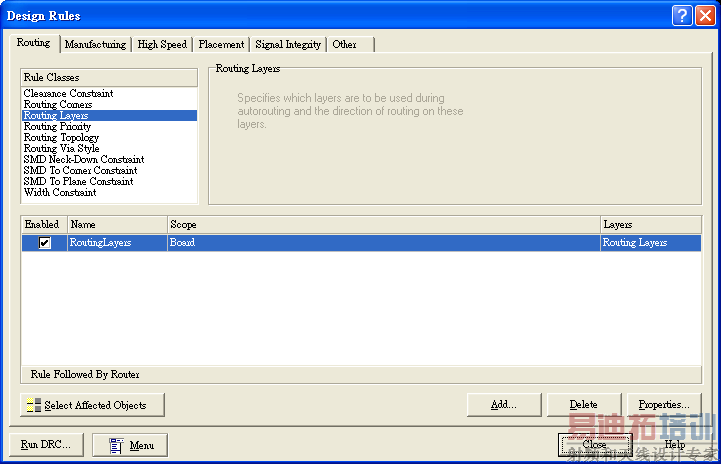Open the Menu button

coord(130,445)
